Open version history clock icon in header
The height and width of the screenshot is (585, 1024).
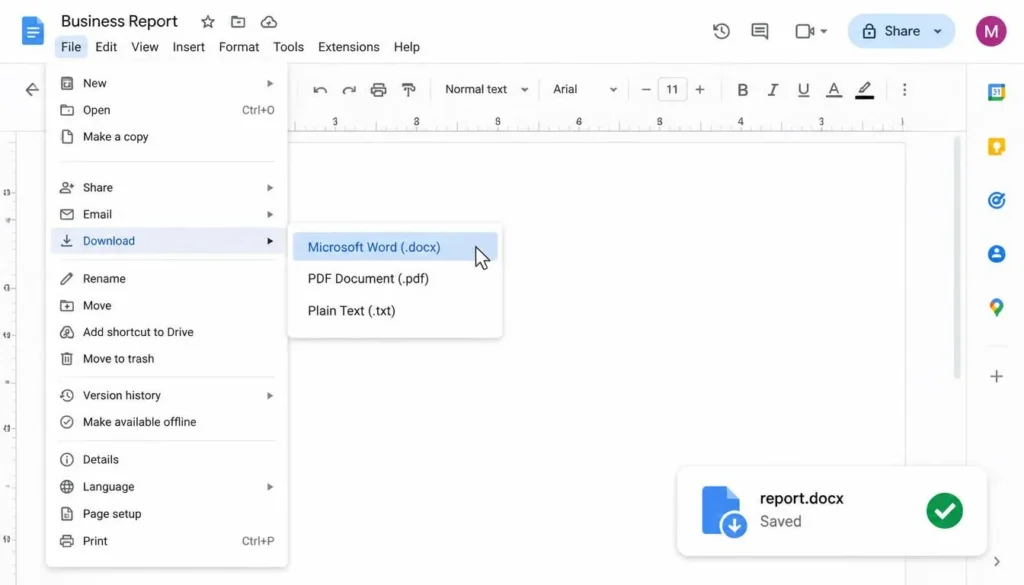point(721,31)
